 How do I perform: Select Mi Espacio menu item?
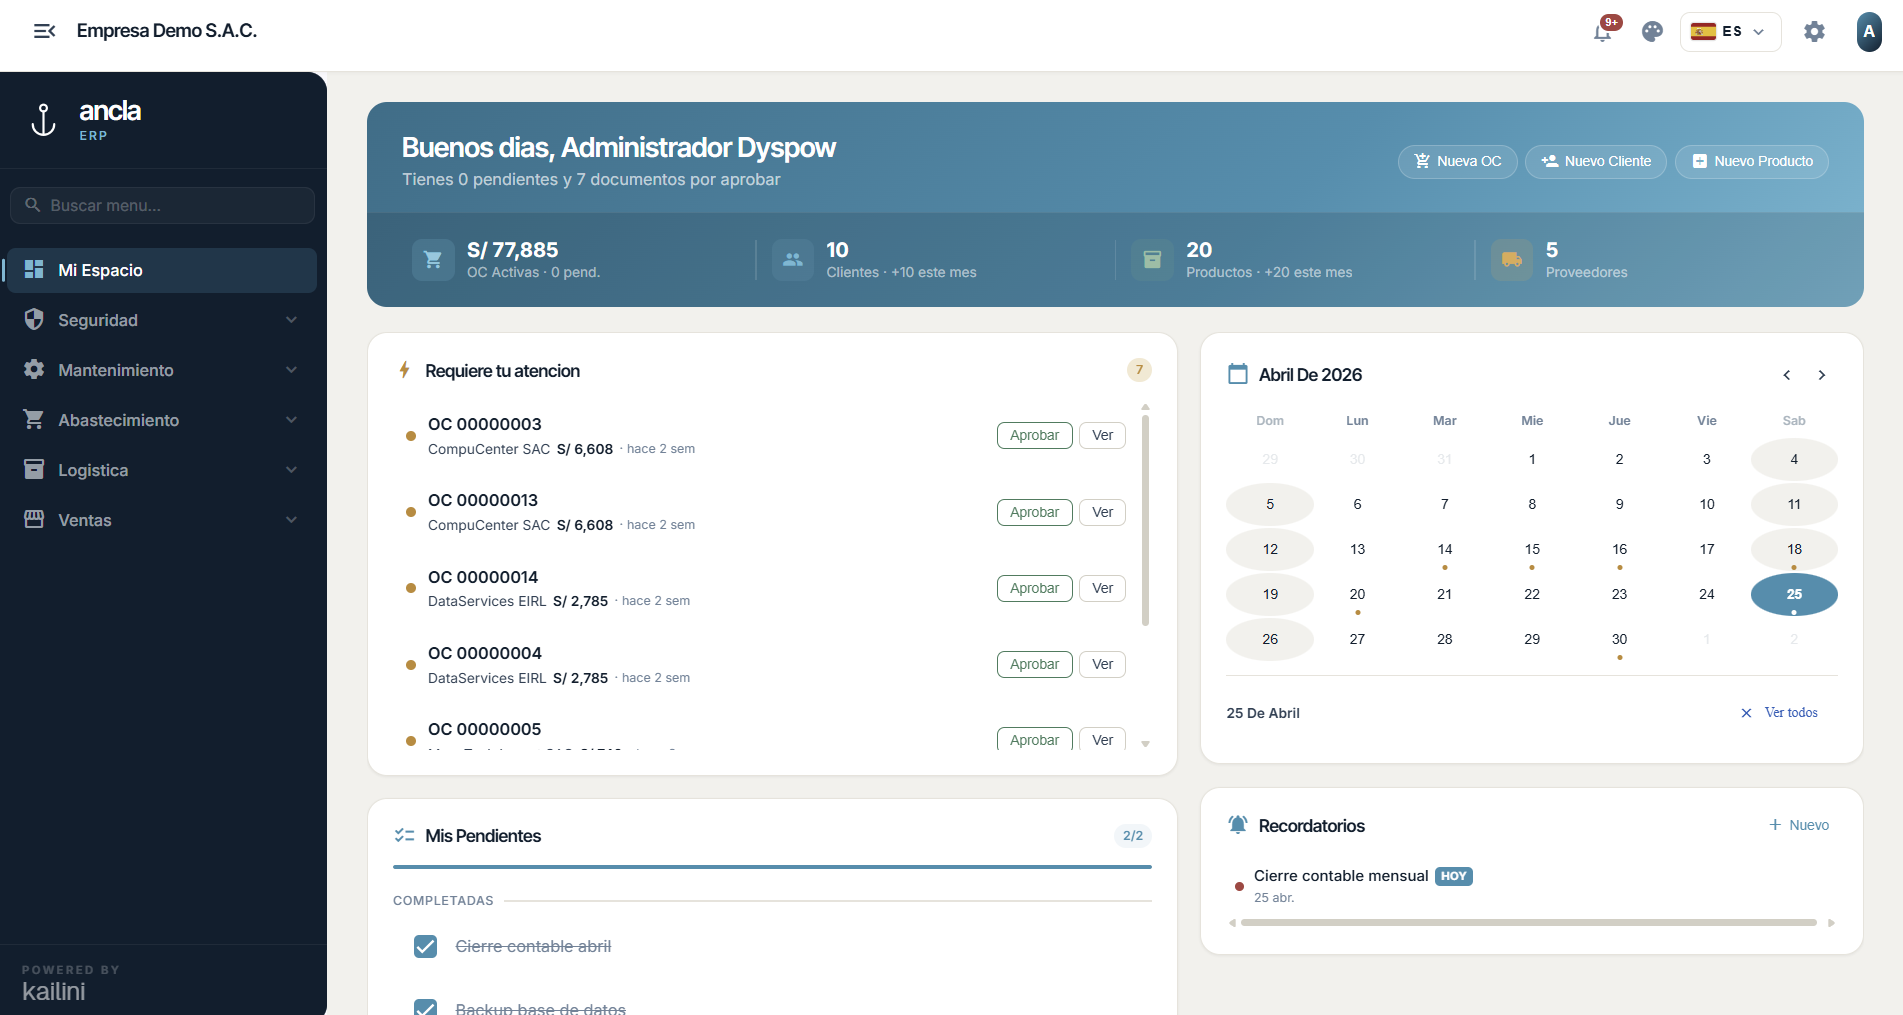pos(162,270)
